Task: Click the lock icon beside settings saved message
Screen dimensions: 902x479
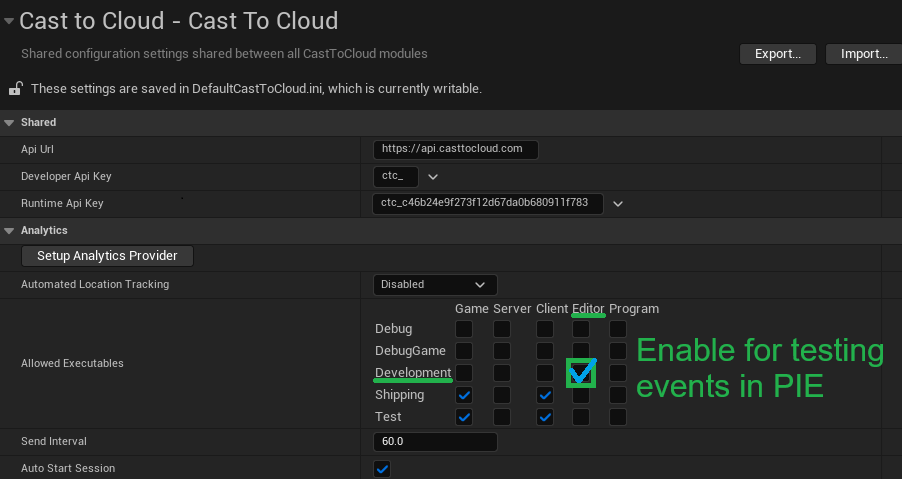Action: [15, 89]
